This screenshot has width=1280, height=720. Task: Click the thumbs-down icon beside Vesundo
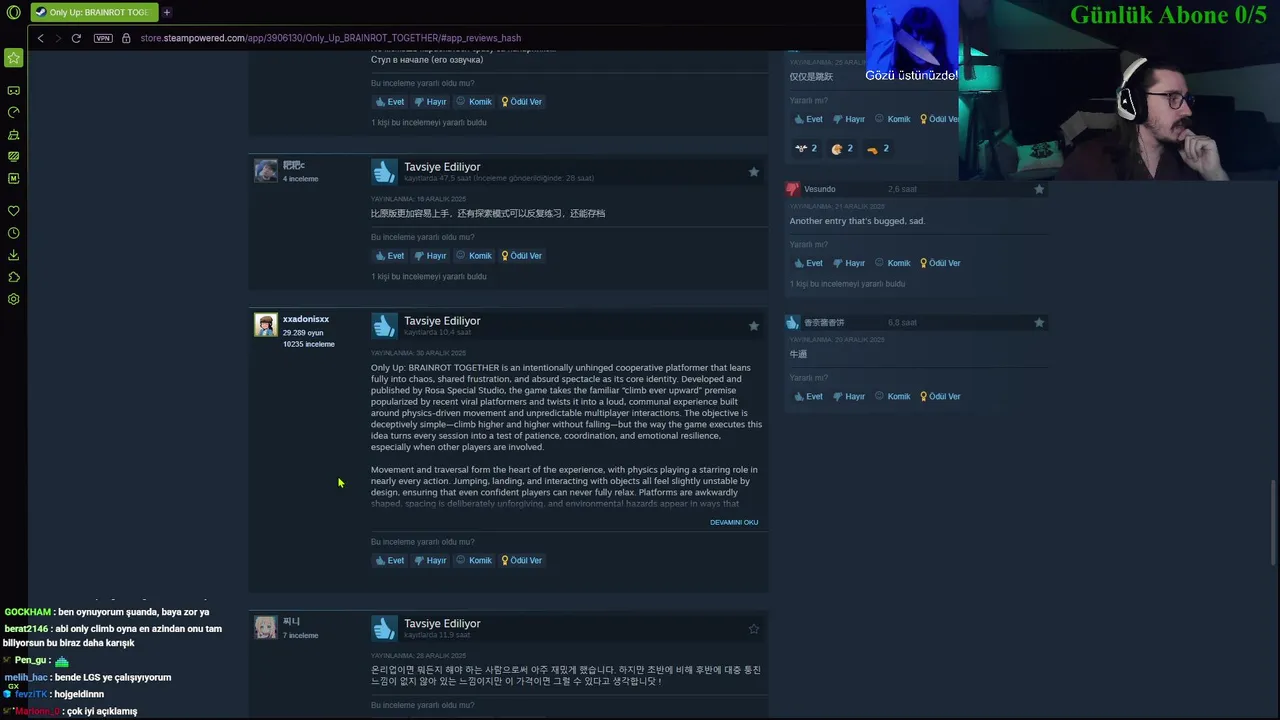[x=793, y=189]
